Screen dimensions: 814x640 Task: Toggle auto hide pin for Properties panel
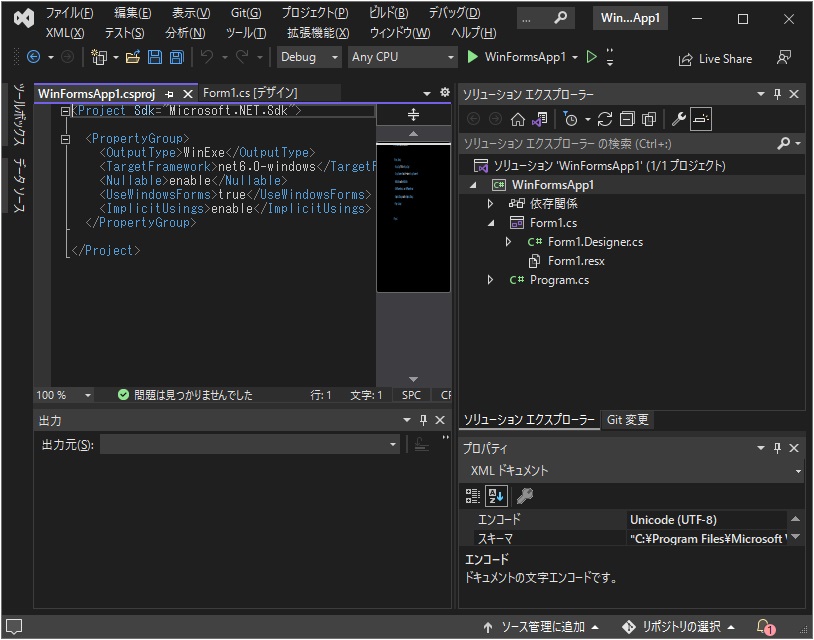pos(777,448)
